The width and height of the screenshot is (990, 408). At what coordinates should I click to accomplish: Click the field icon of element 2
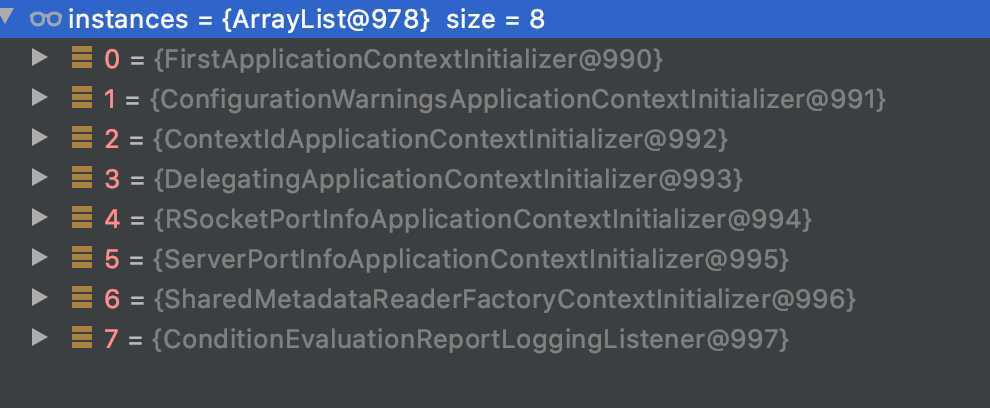coord(82,138)
